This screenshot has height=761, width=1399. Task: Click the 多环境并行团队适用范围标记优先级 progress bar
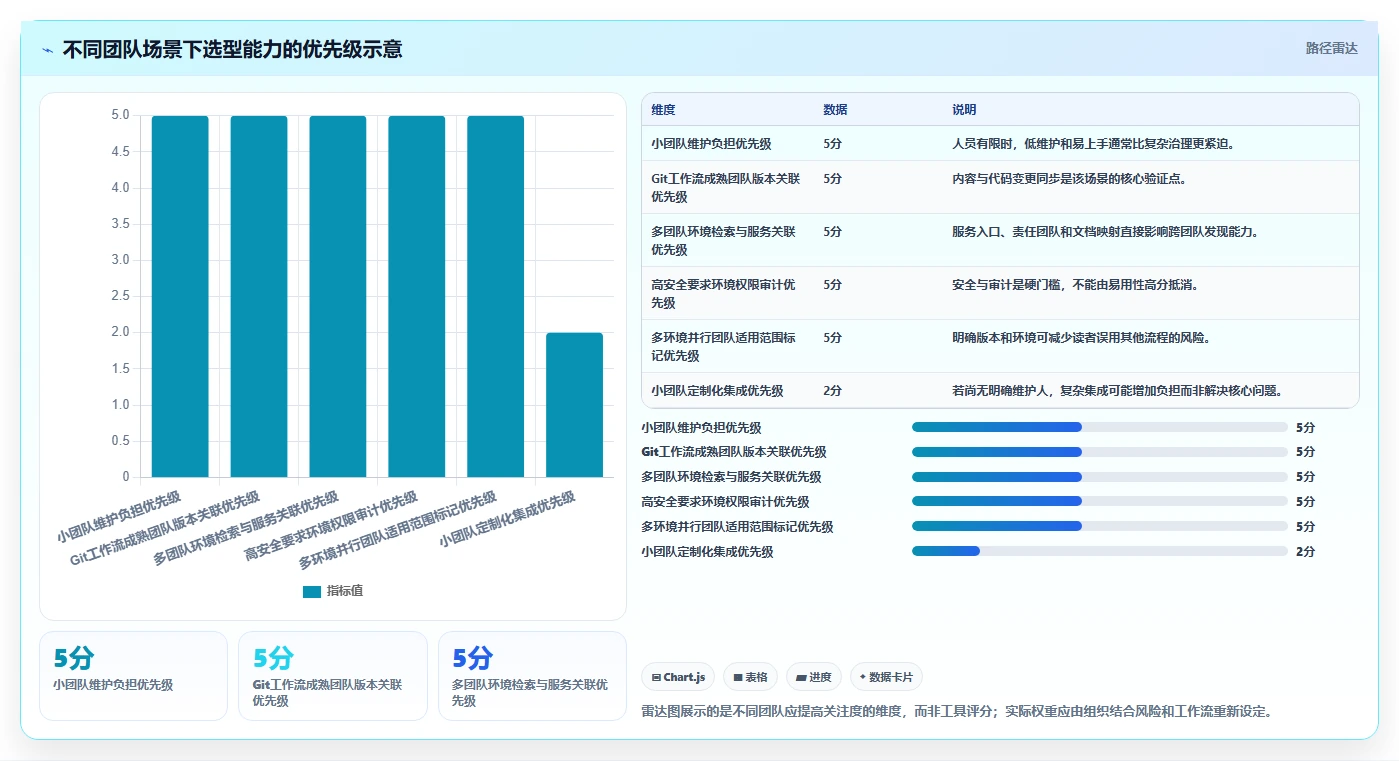pos(1100,526)
